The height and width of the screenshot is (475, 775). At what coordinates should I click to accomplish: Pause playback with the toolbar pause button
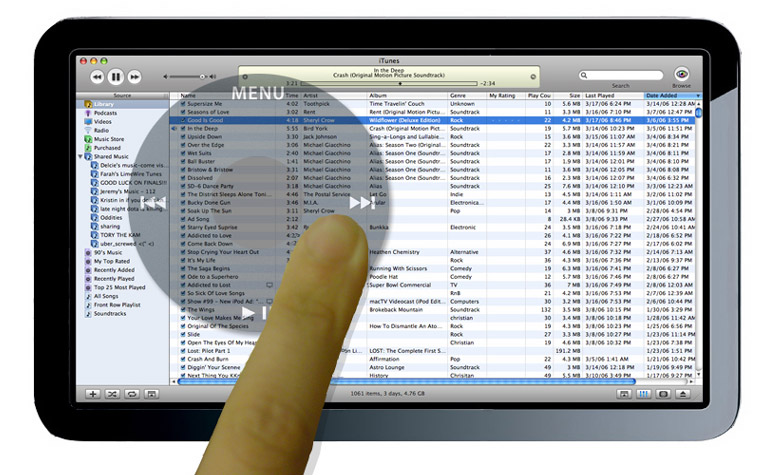coord(116,77)
